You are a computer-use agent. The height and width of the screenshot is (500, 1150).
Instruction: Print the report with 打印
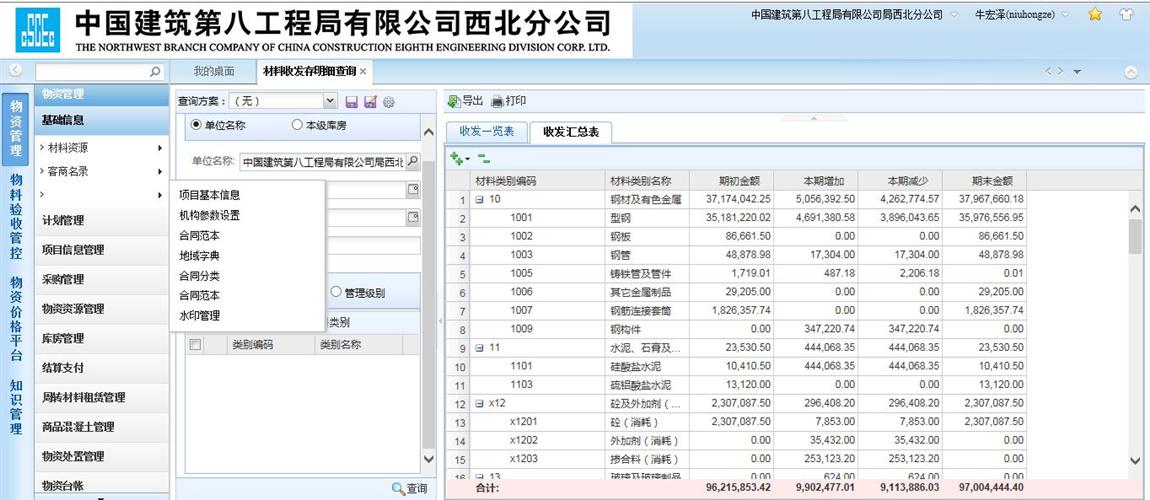[x=508, y=101]
